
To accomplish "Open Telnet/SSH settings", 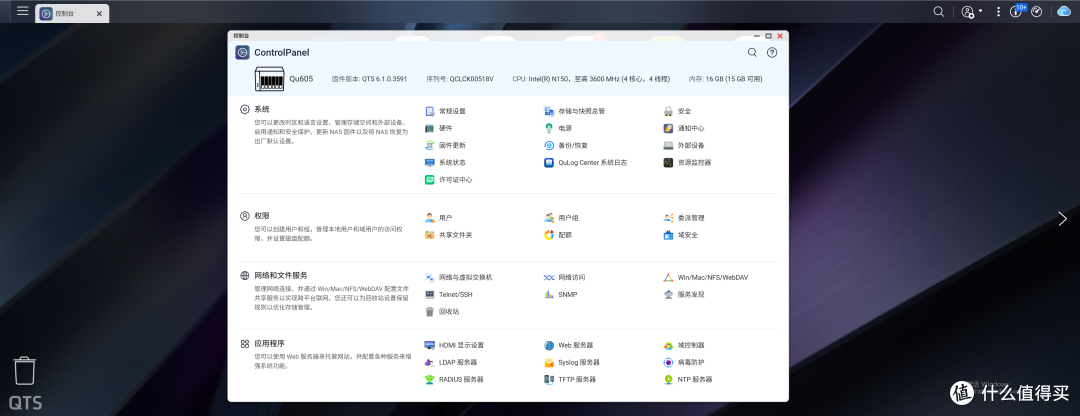I will (x=448, y=295).
